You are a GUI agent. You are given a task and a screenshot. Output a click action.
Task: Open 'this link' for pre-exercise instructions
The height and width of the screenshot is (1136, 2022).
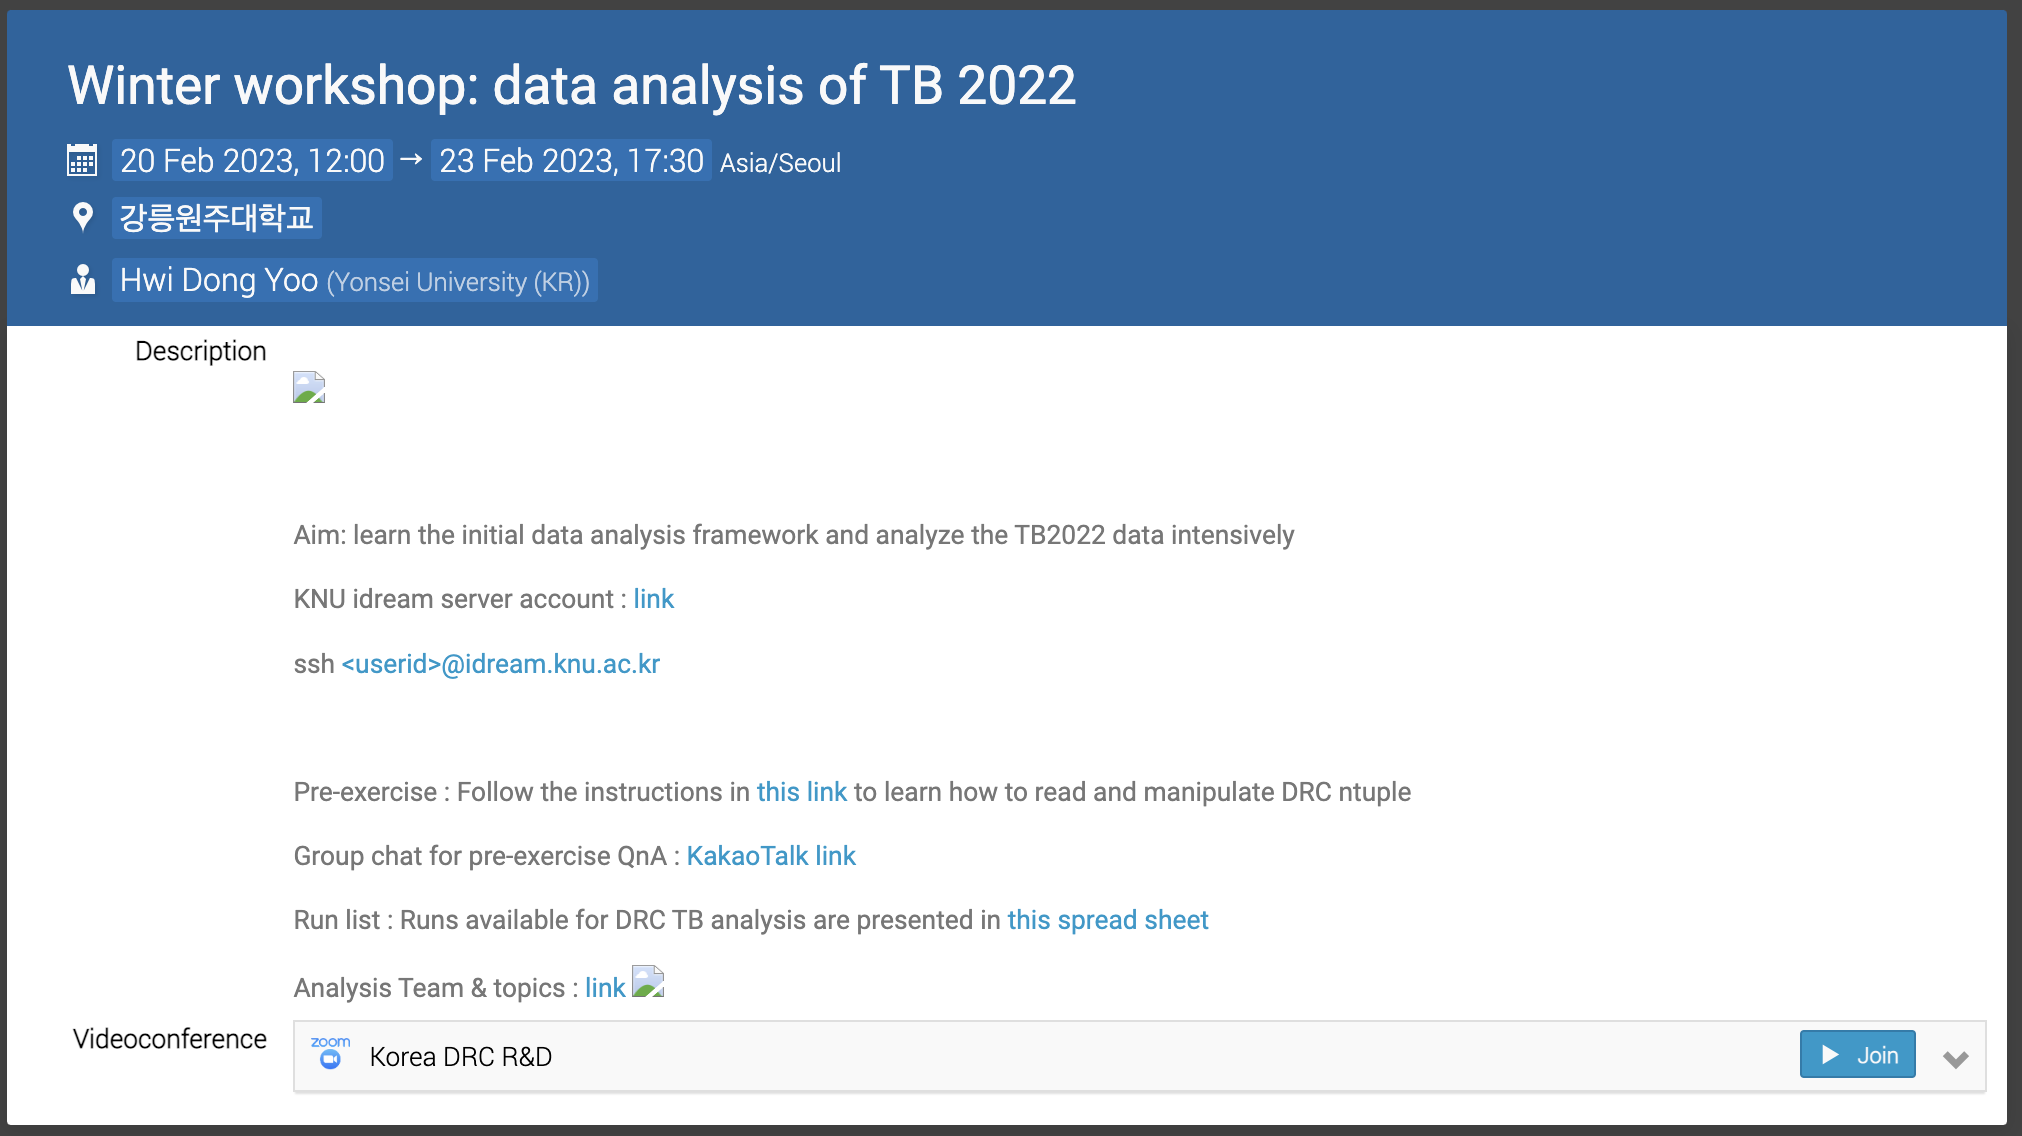[x=801, y=792]
